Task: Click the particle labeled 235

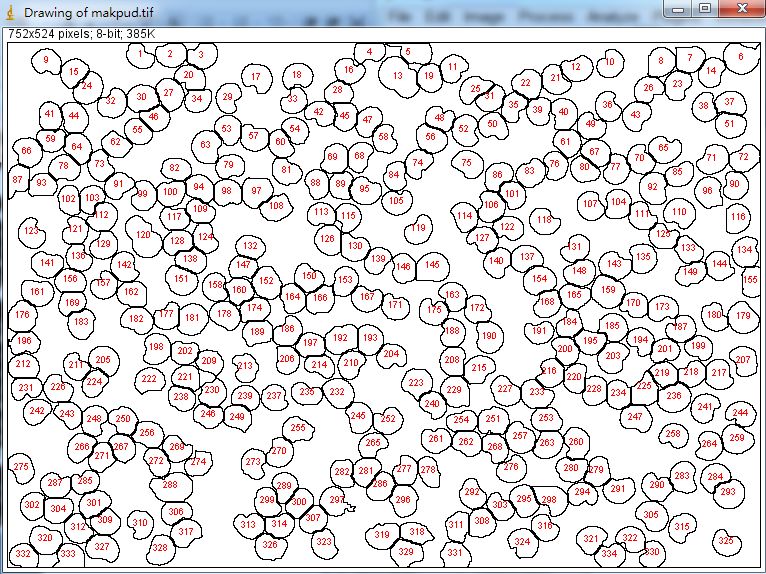Action: 307,392
